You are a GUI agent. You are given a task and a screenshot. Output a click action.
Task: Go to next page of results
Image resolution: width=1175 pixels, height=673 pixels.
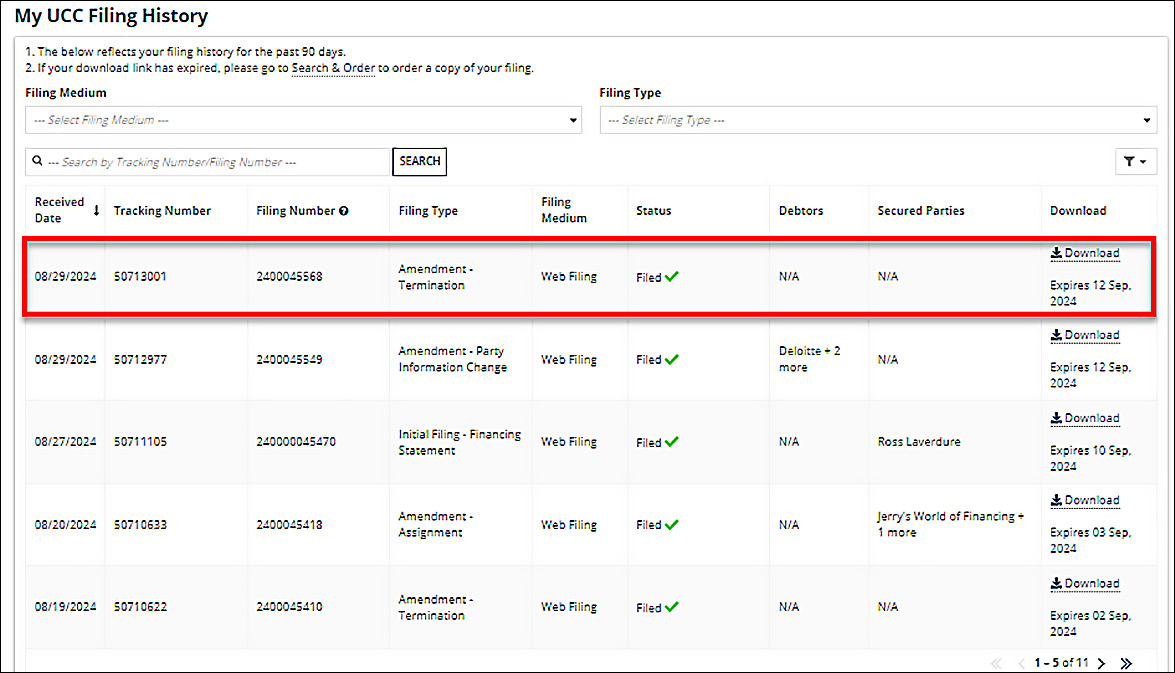(1101, 663)
